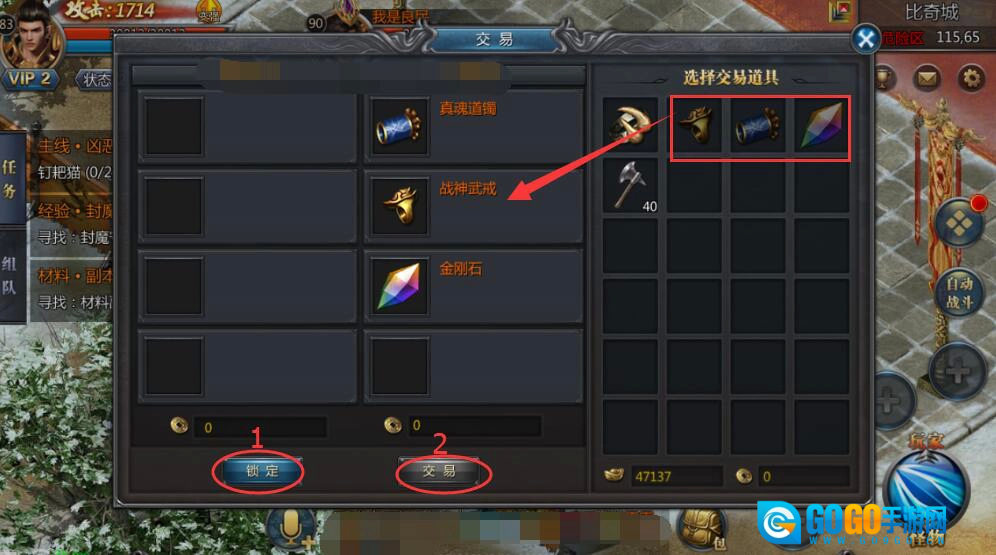Click the 战神武戒 ring in trade slot
996x555 pixels.
(399, 206)
